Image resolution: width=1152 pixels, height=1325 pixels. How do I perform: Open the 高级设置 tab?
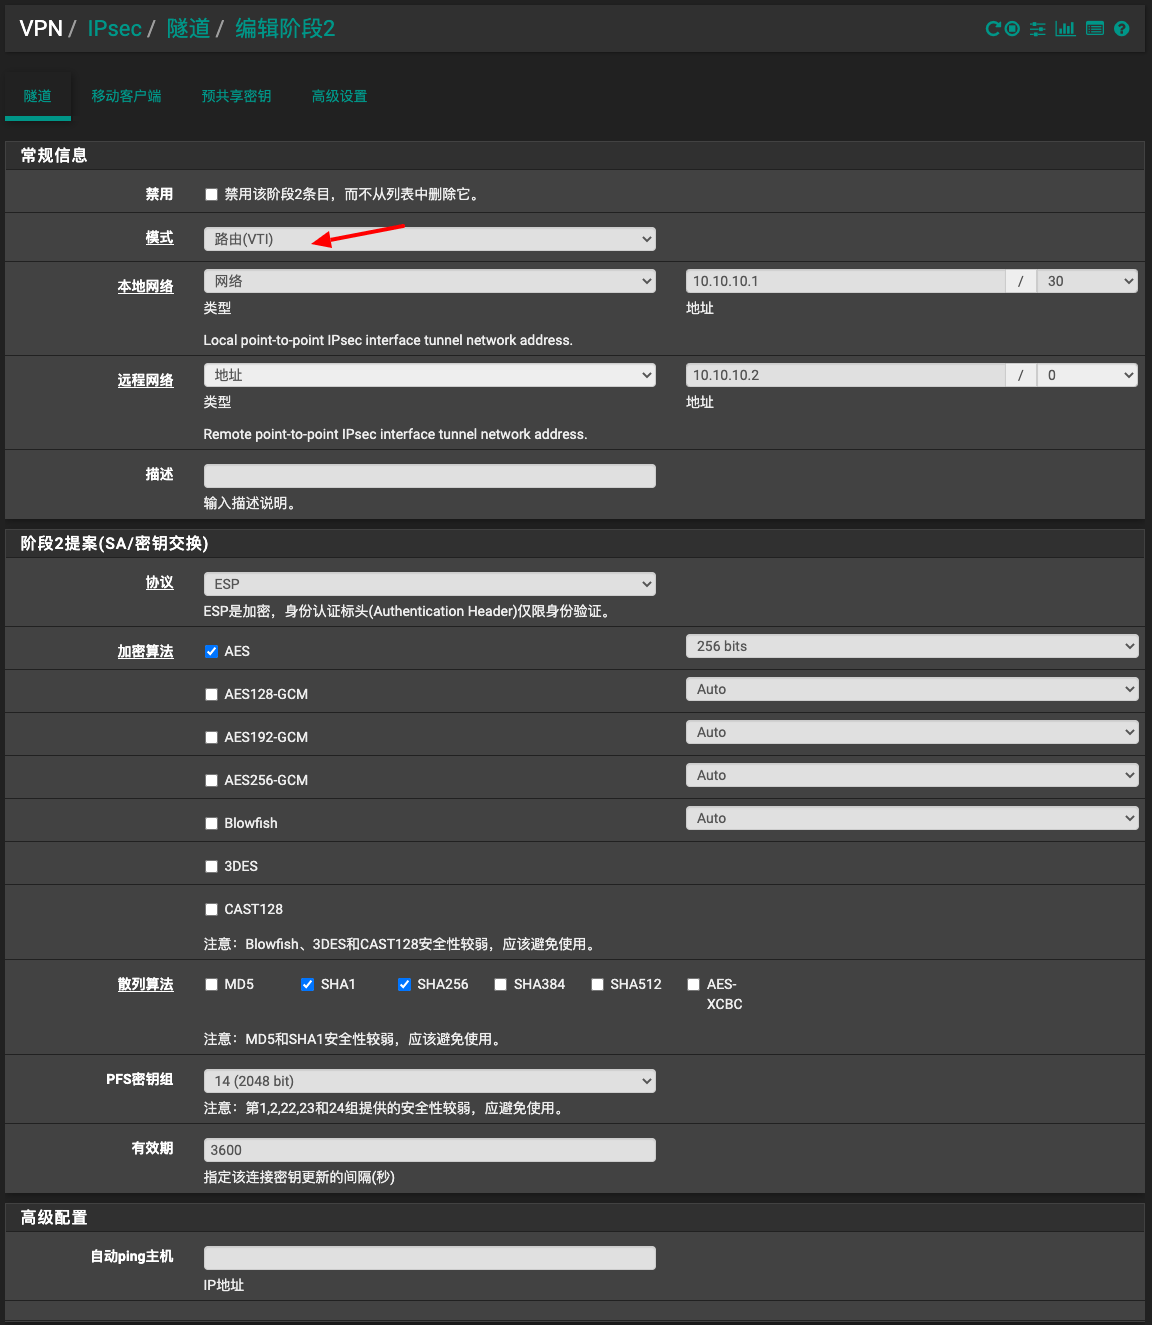click(339, 96)
